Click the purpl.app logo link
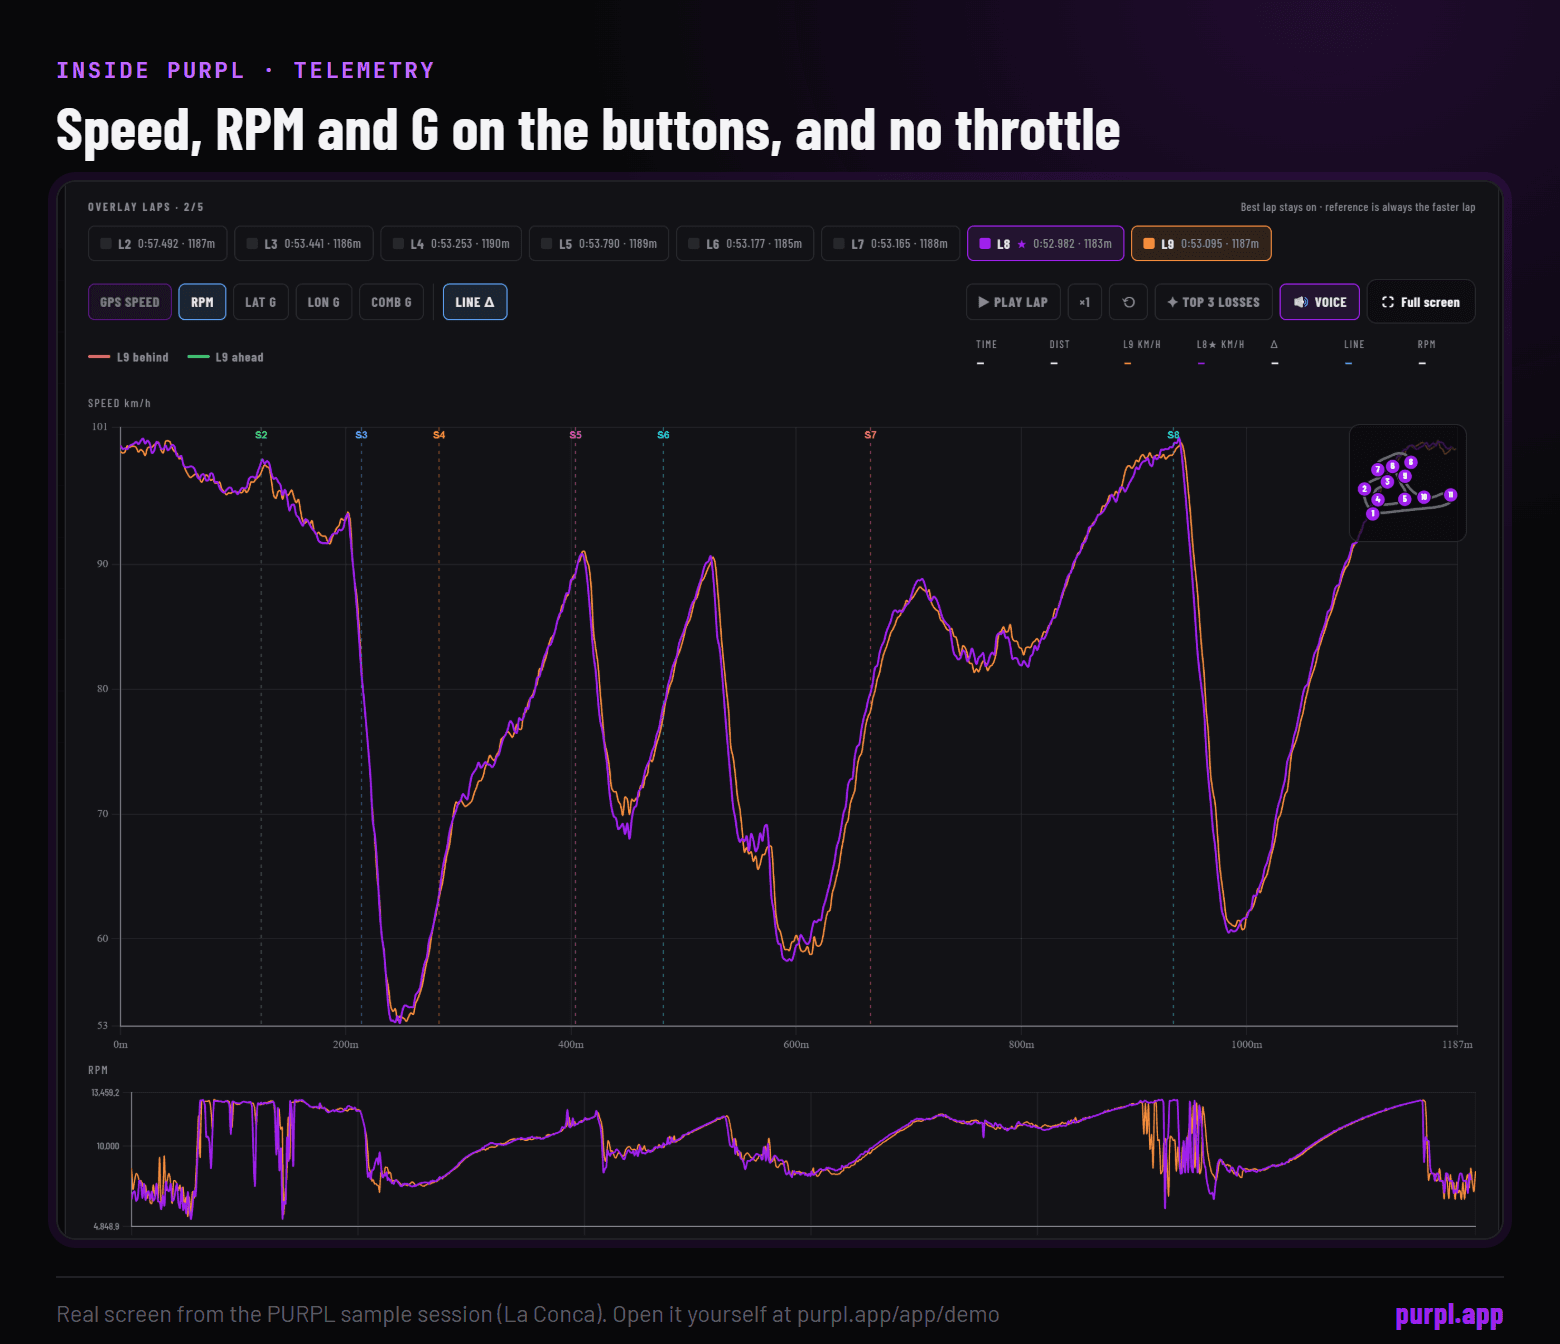This screenshot has width=1560, height=1344. tap(1449, 1315)
